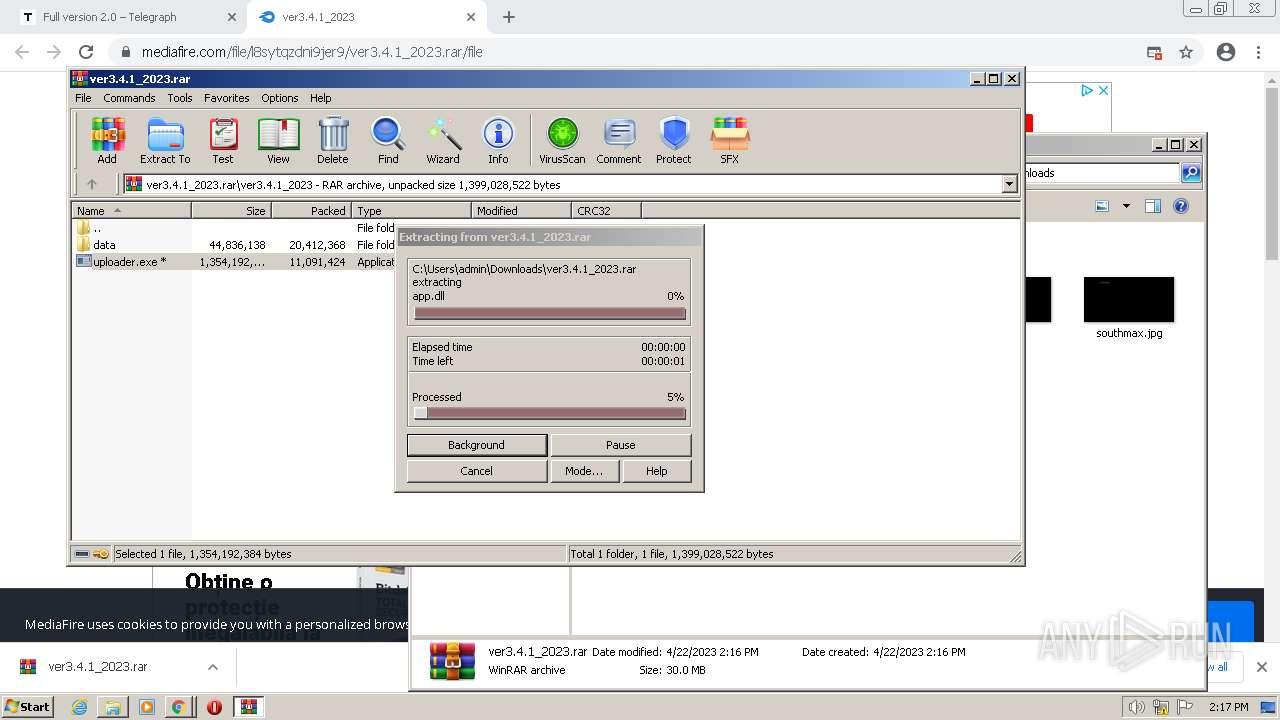Click the app.dll file progress bar
This screenshot has width=1280, height=720.
(550, 313)
